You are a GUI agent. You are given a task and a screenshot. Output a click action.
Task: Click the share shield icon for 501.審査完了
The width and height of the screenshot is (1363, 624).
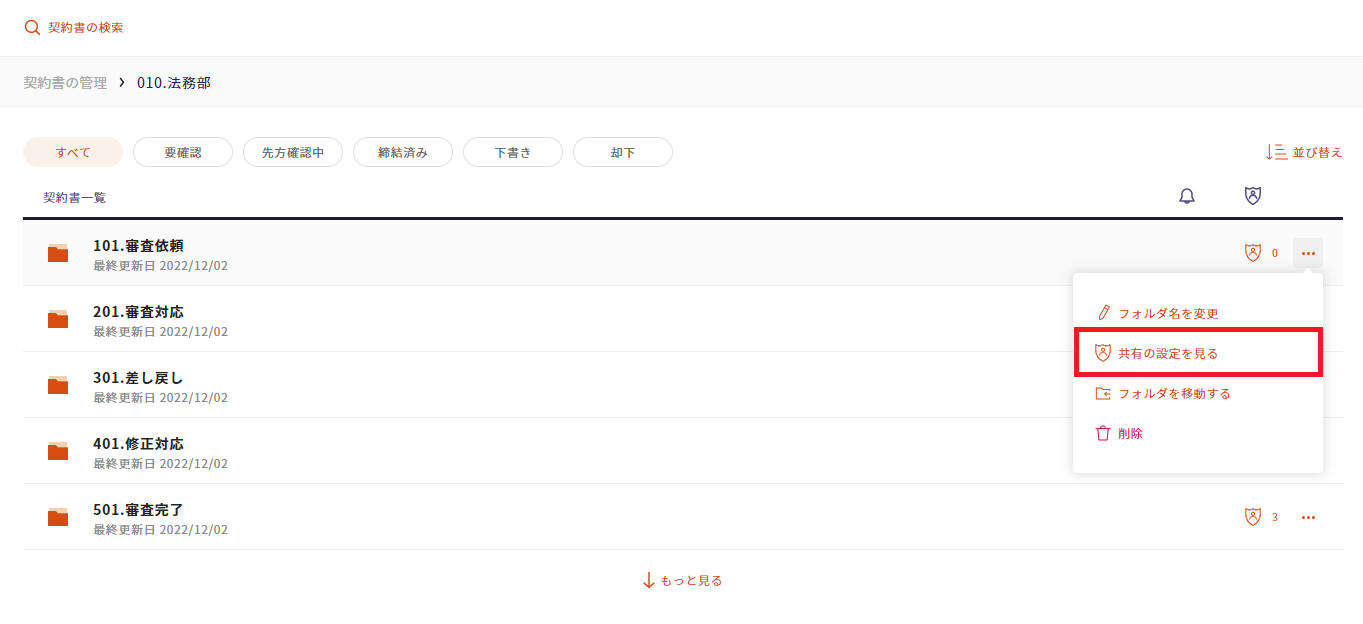point(1253,517)
